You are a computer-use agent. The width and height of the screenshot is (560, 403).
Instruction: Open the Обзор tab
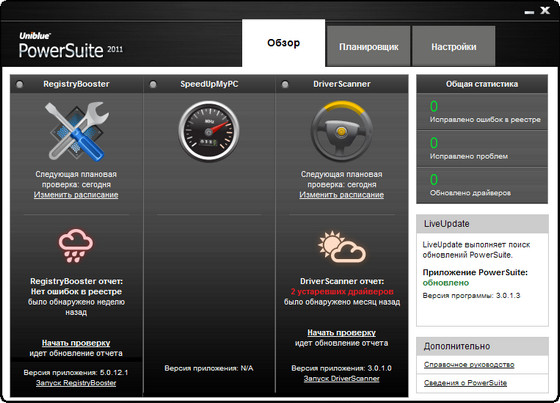pyautogui.click(x=284, y=43)
